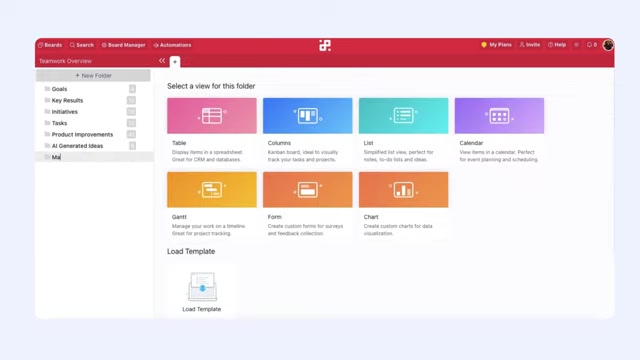Click the Product Improvements count badge

131,134
